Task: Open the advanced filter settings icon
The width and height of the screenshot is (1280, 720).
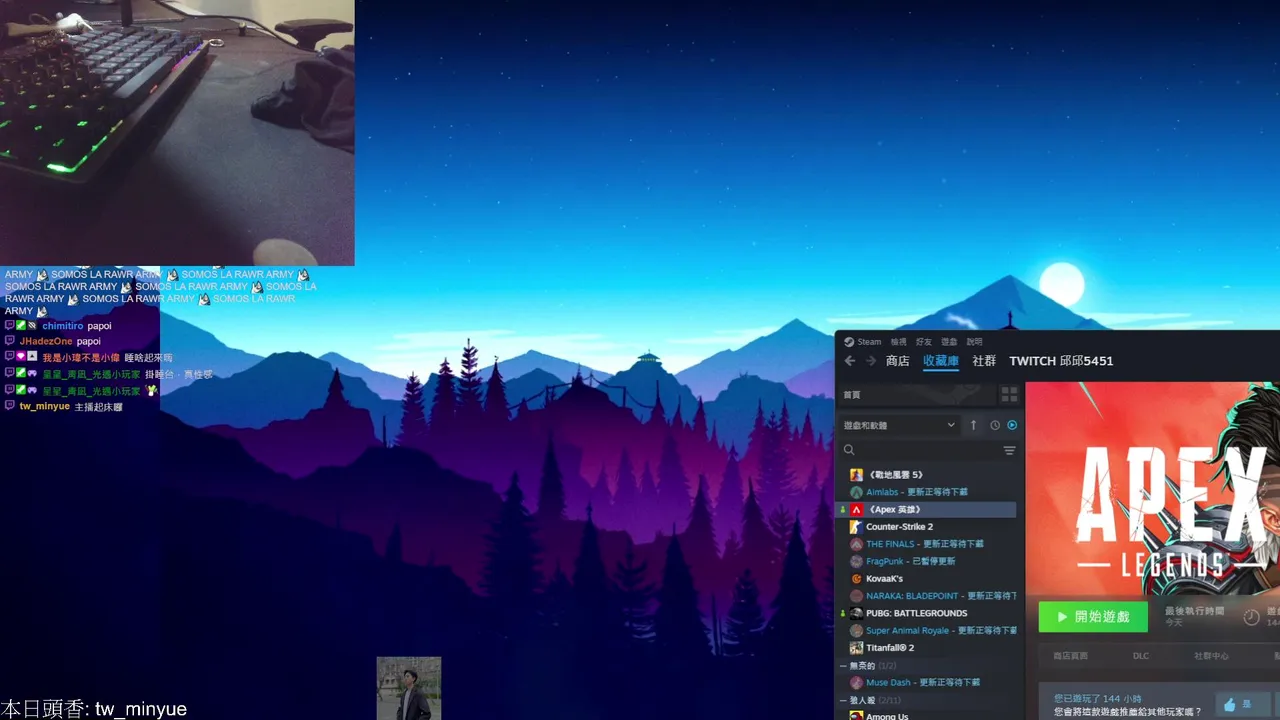Action: [1010, 451]
